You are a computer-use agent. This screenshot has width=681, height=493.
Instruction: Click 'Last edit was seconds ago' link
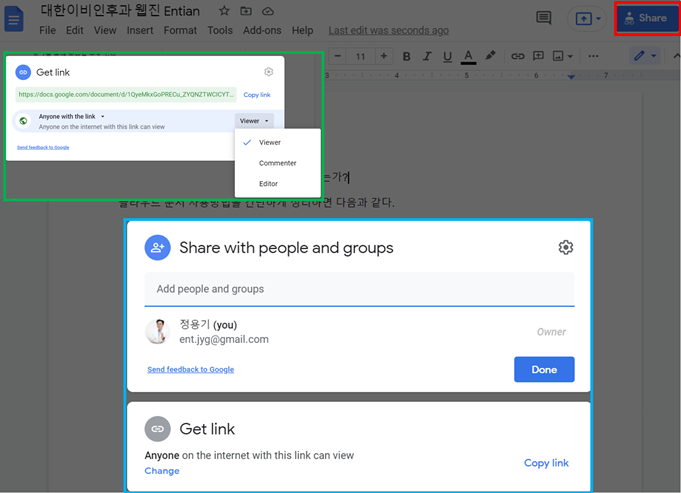[x=388, y=30]
